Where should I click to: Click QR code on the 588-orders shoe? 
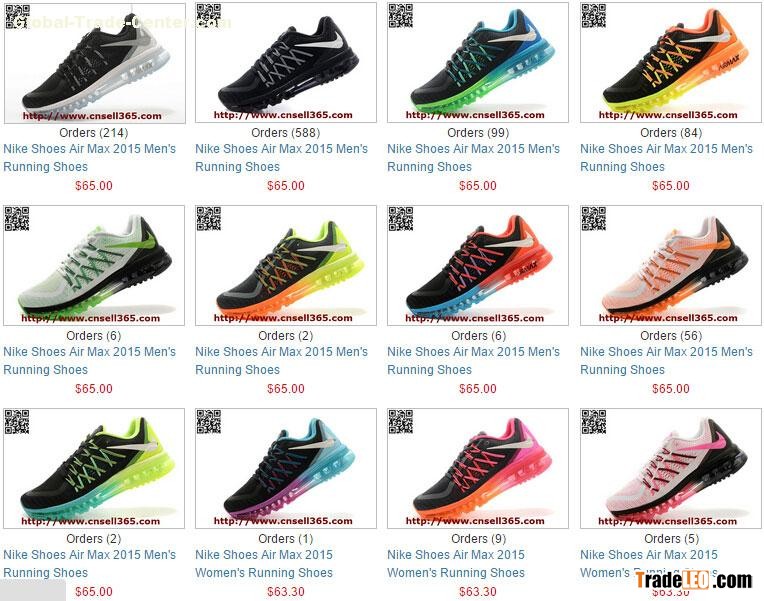tap(209, 16)
